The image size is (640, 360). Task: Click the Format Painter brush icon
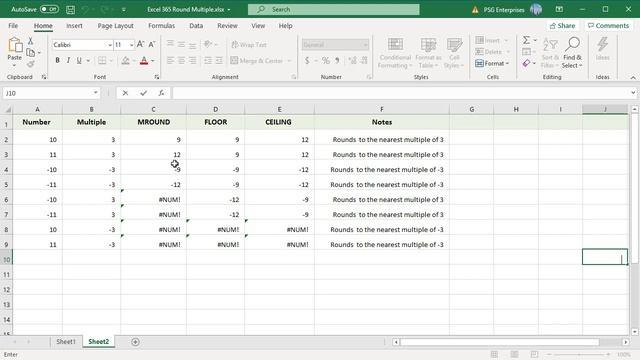[31, 64]
